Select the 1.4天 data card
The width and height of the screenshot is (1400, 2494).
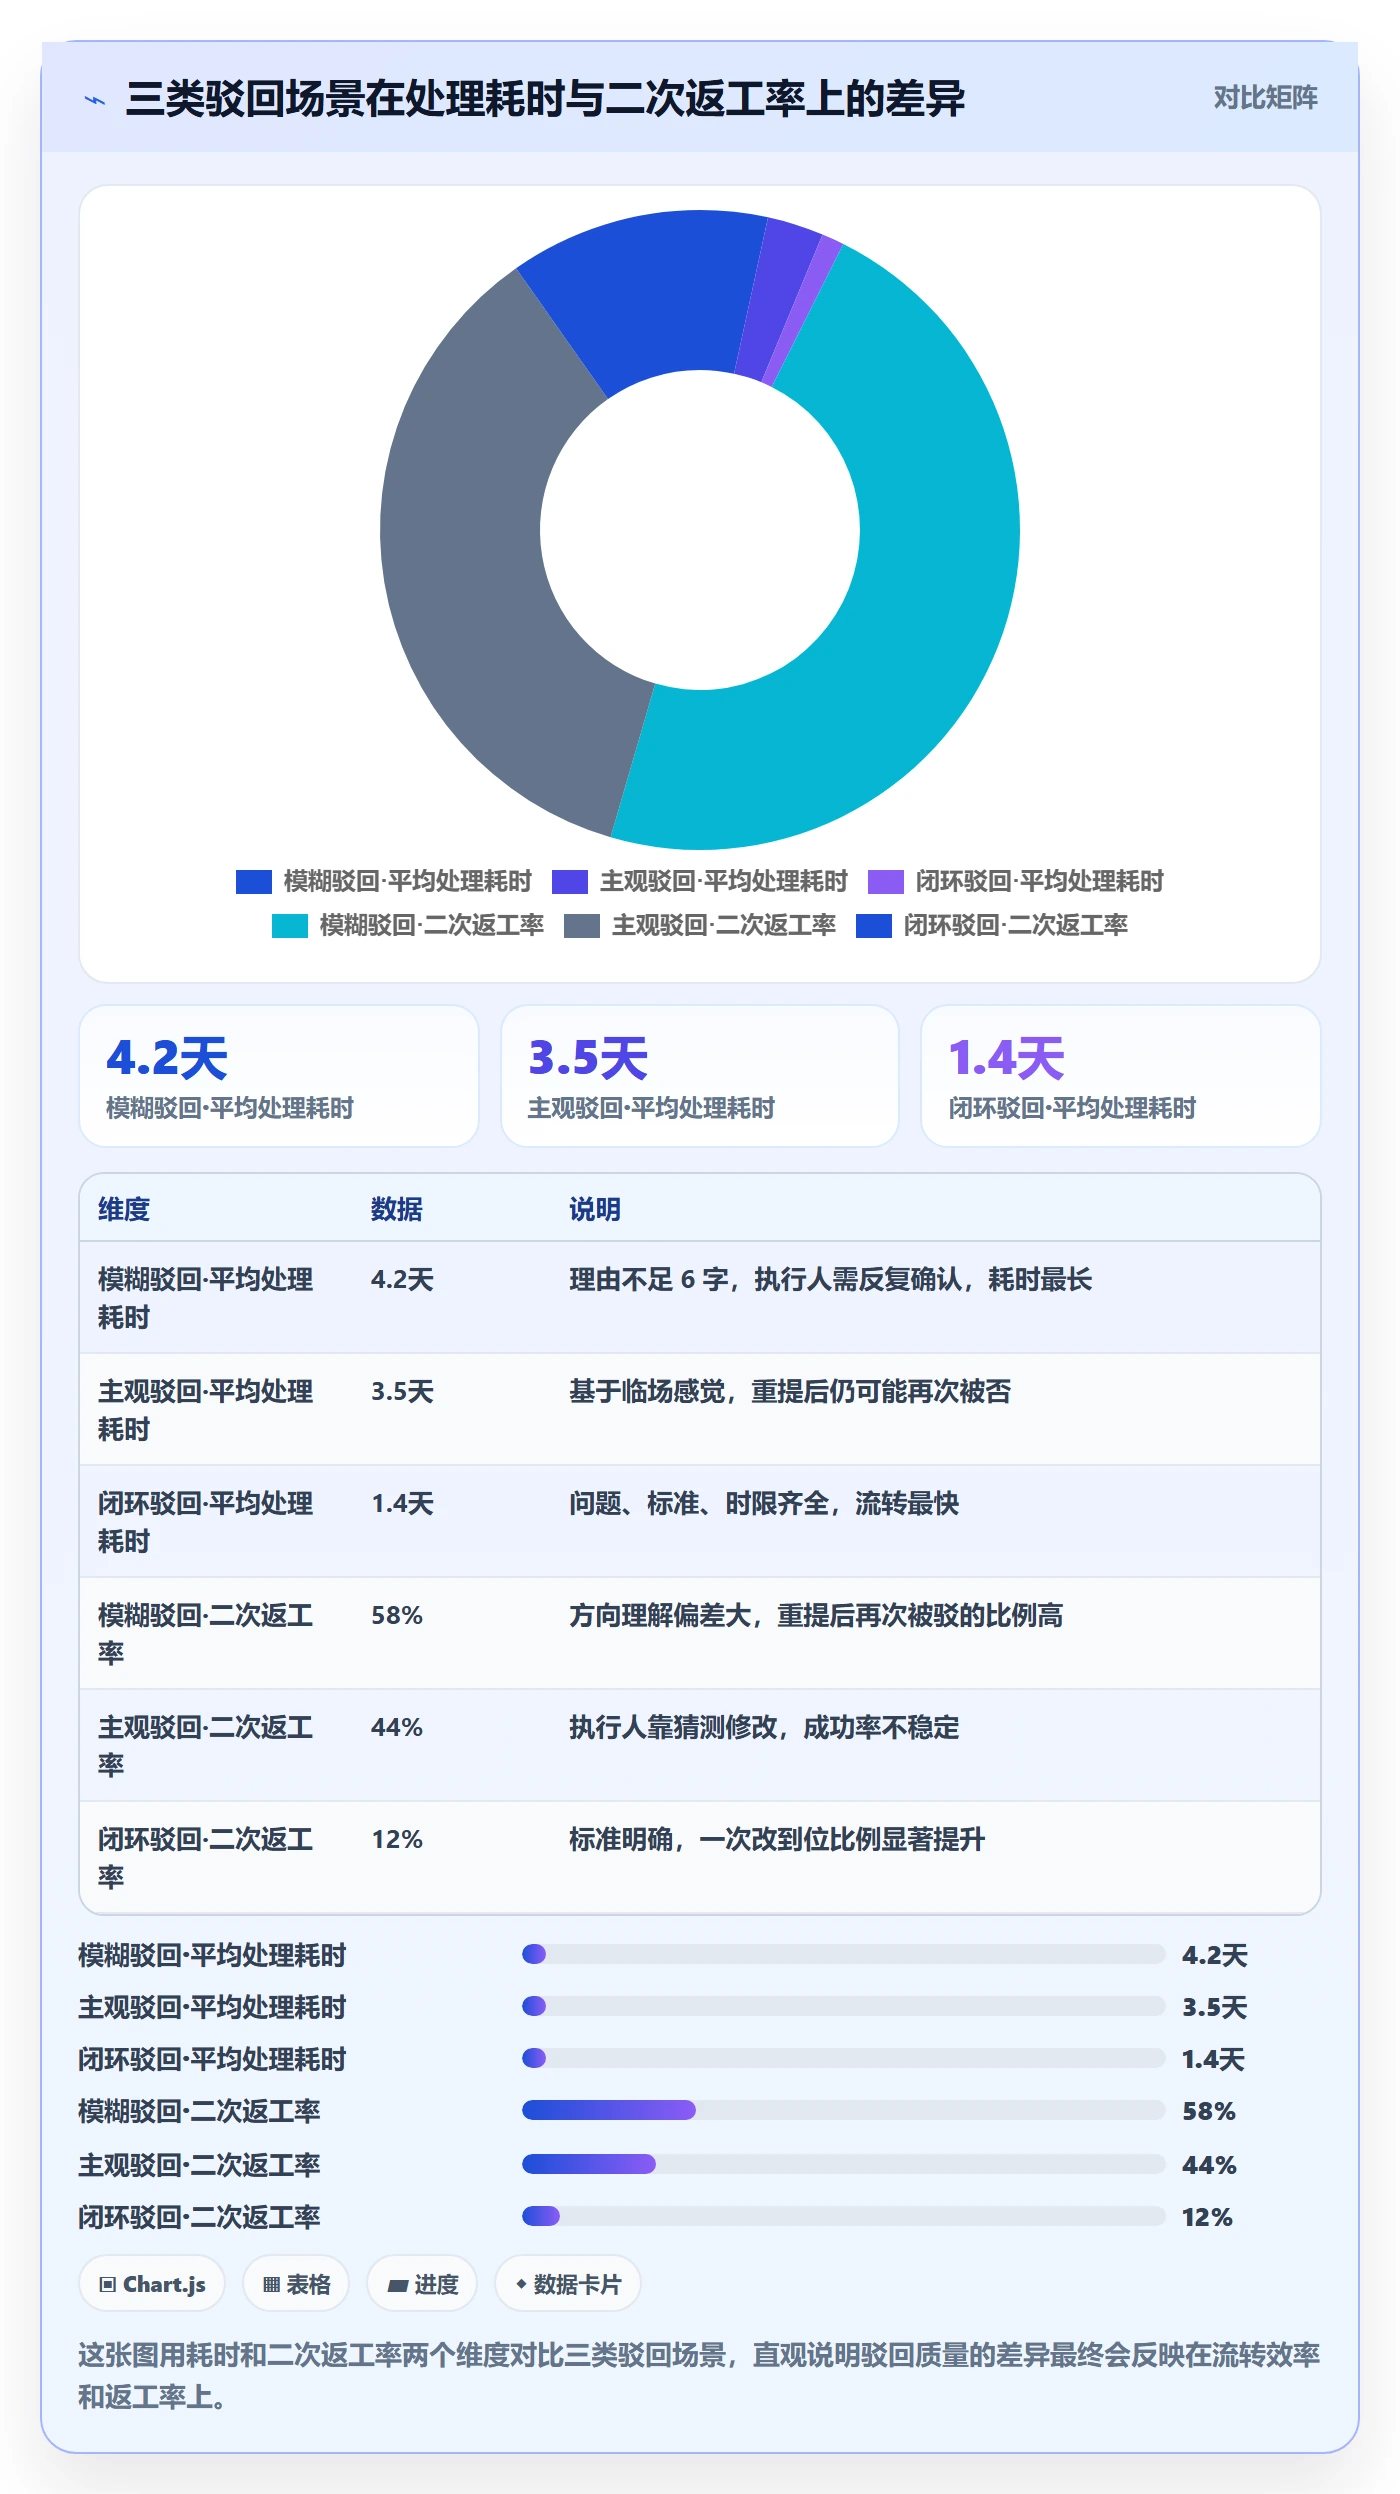tap(1120, 1076)
